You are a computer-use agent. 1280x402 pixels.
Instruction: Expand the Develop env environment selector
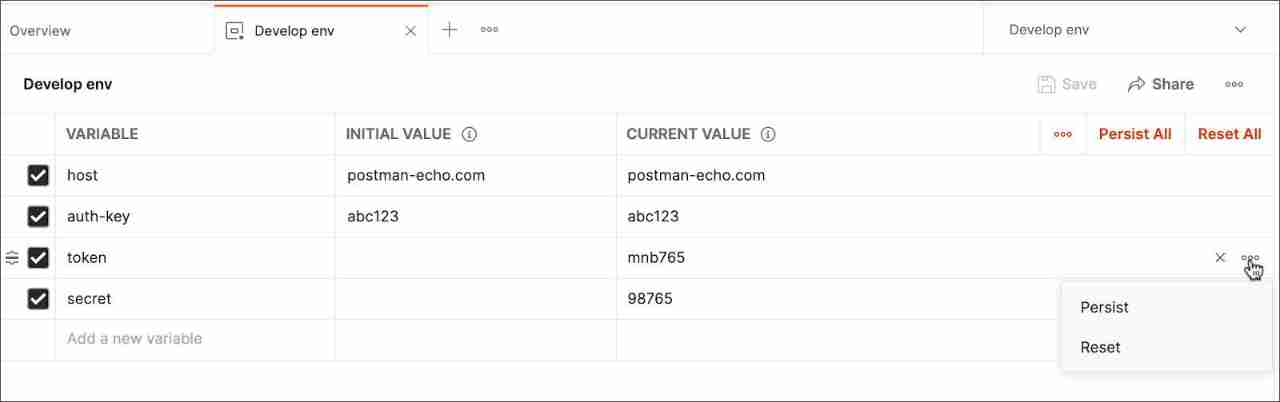[x=1240, y=30]
